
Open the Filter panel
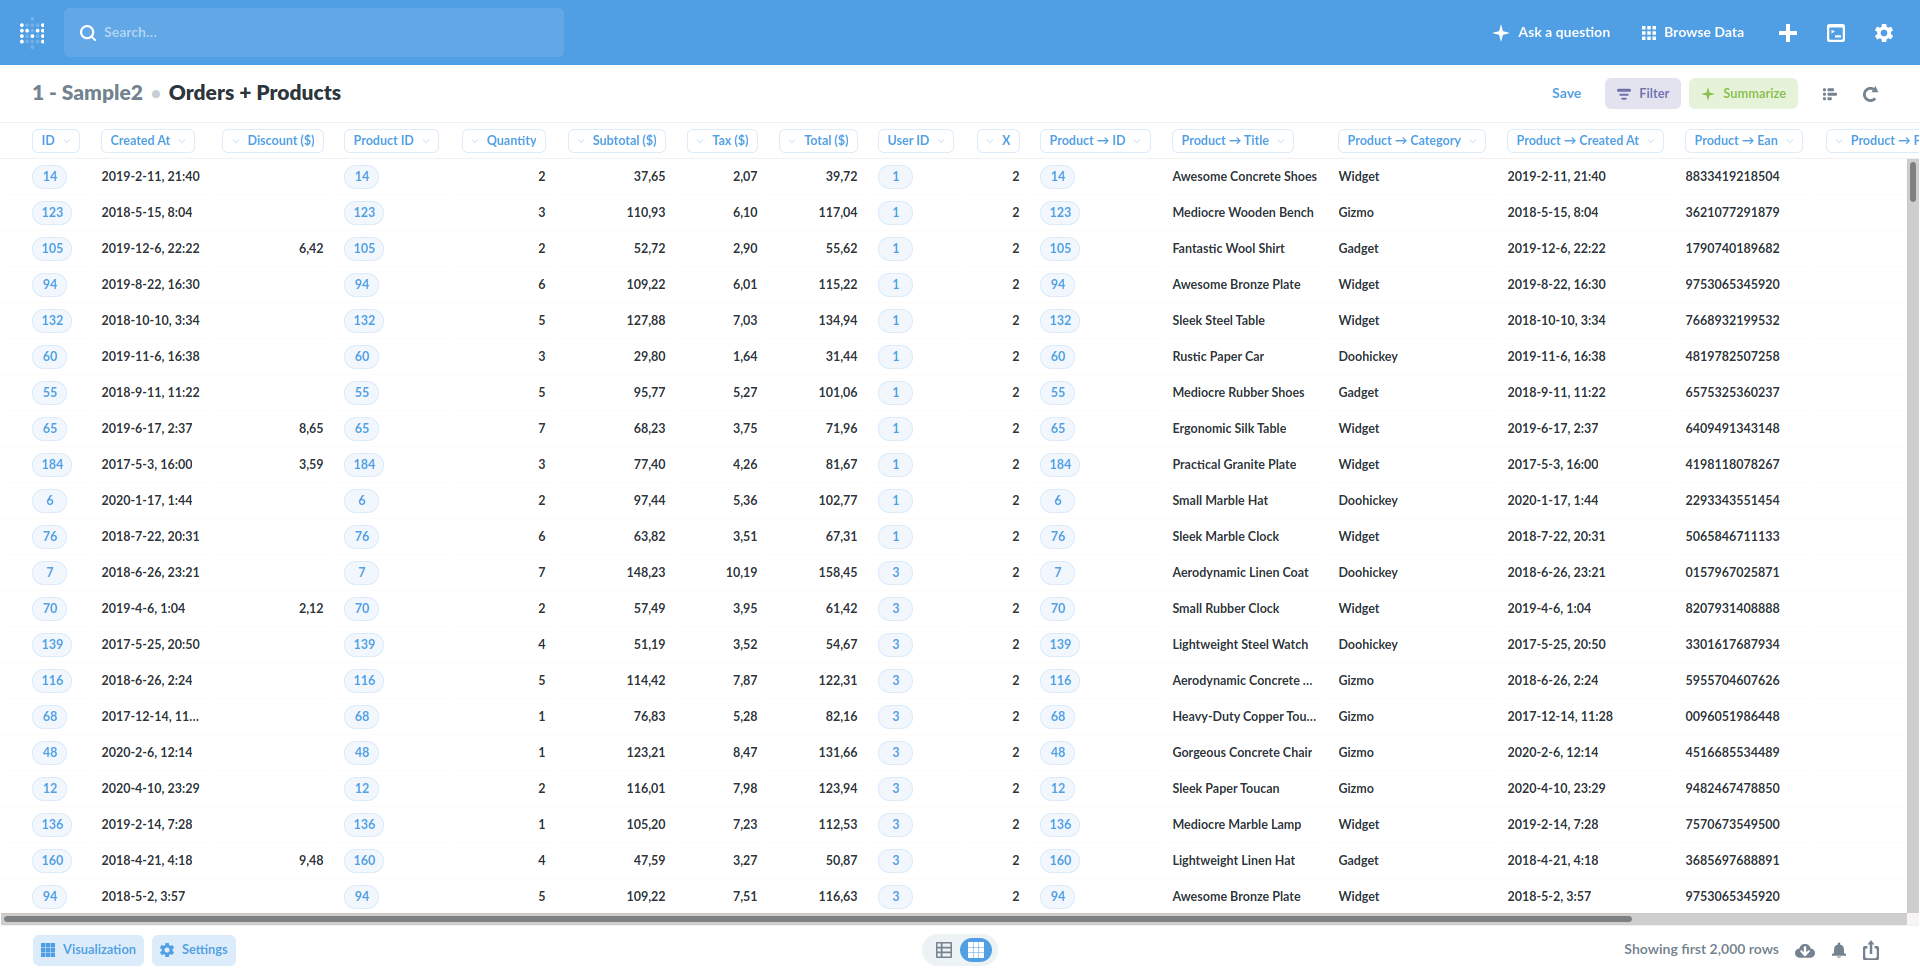[x=1642, y=93]
